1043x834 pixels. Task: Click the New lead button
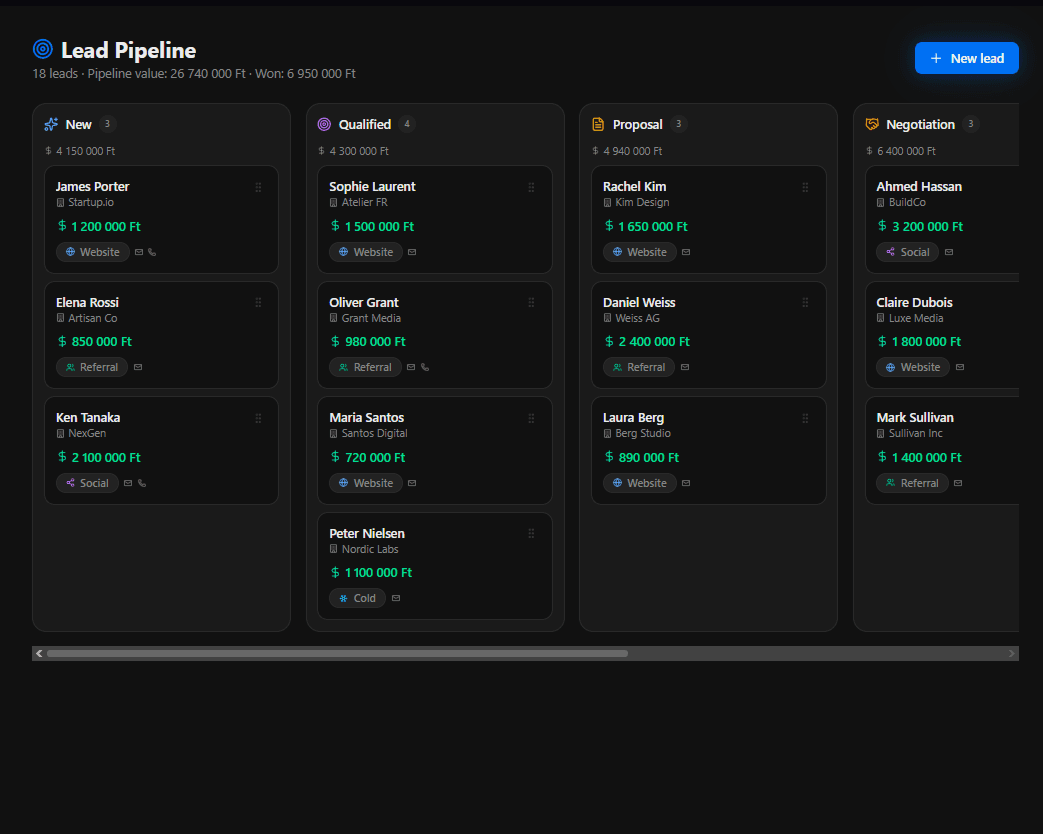(x=967, y=58)
